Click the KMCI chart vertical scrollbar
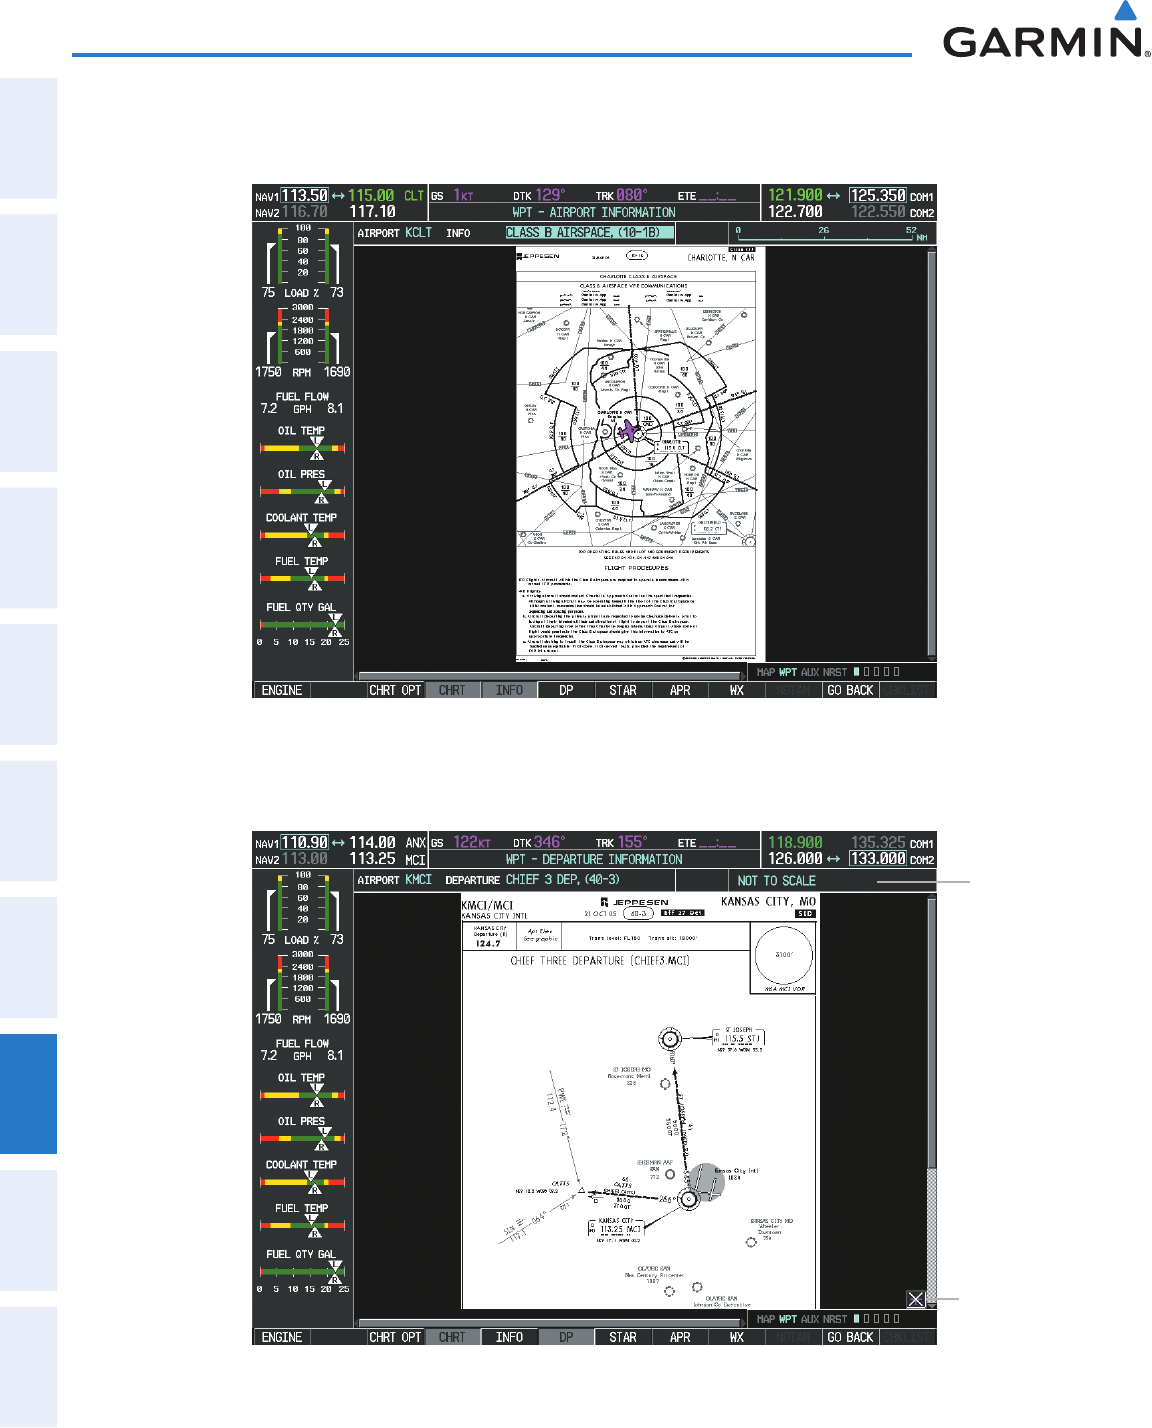1152x1428 pixels. (932, 1100)
